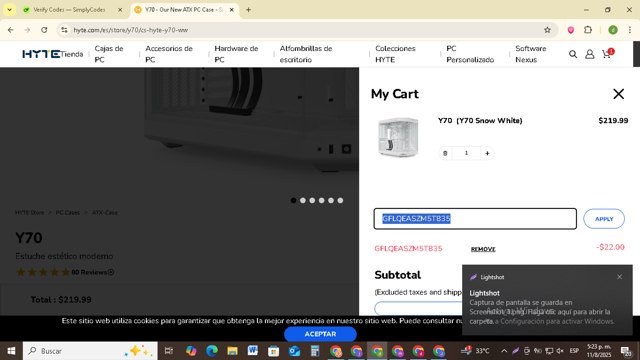Close the Verify Codes SimplyCodes tab

click(120, 9)
